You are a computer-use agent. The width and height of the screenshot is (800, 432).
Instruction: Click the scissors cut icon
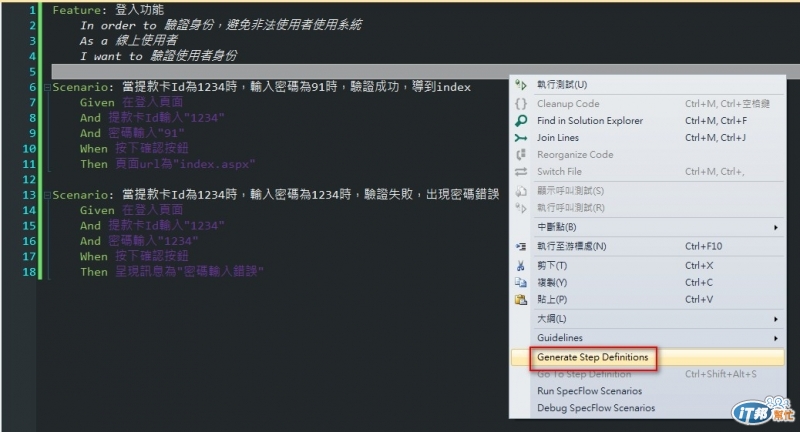click(x=520, y=265)
